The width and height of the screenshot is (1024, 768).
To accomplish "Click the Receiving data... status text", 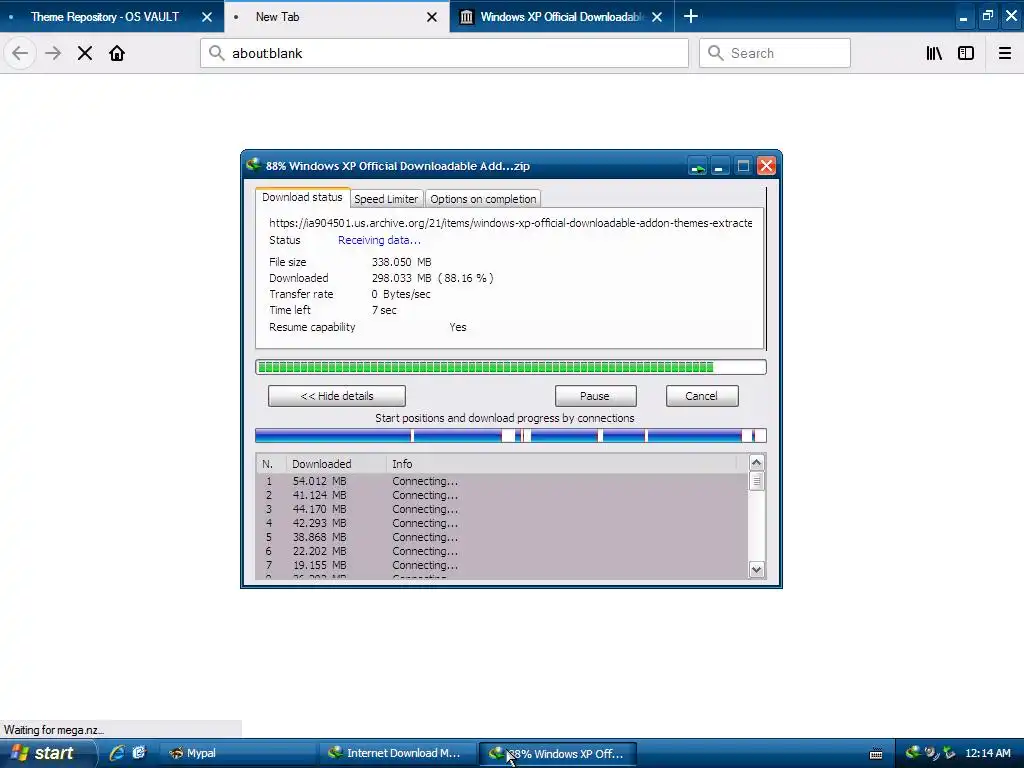I will pos(379,240).
